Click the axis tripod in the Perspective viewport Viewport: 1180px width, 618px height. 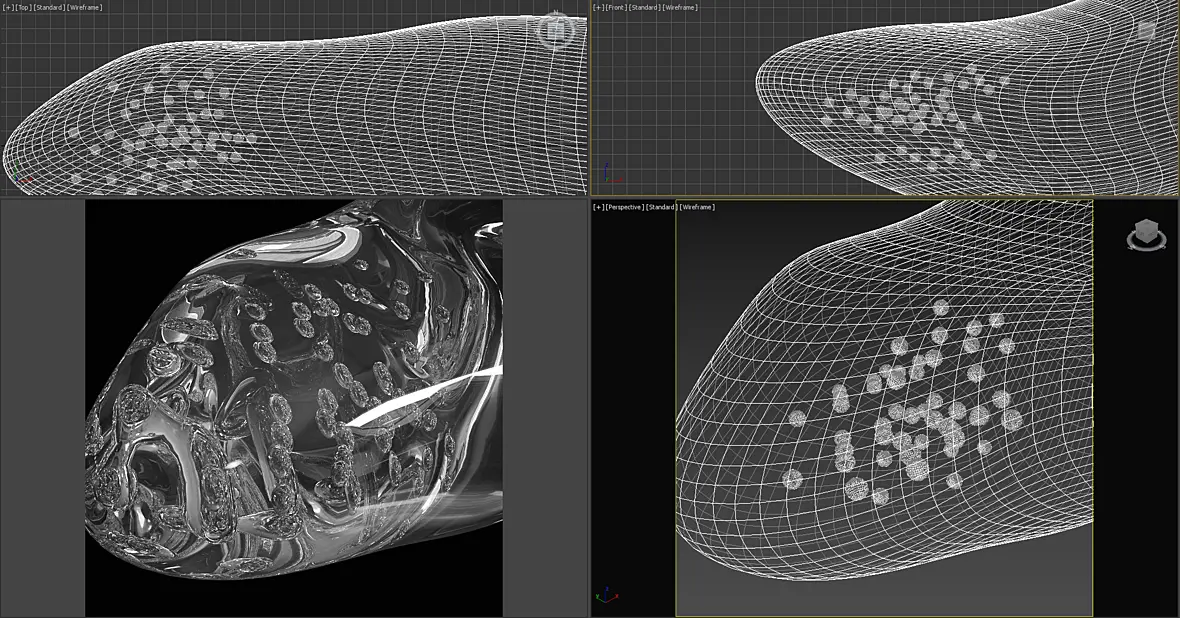pos(607,595)
